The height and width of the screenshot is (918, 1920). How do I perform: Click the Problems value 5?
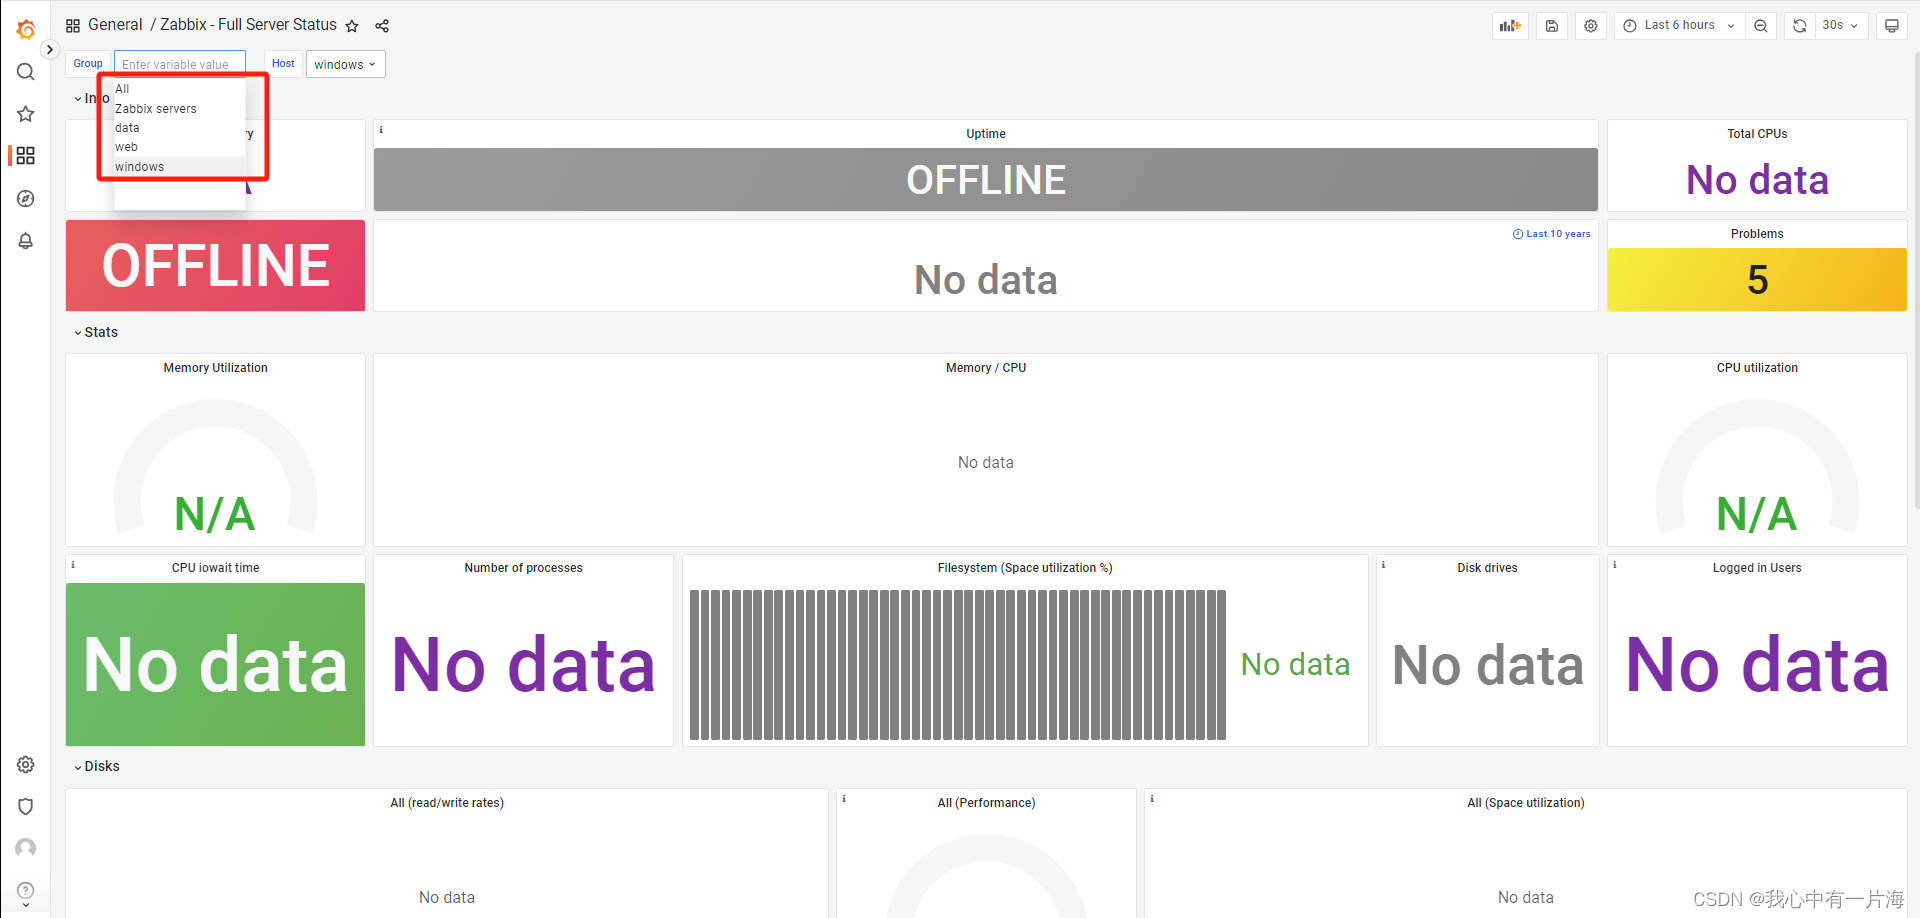pos(1757,280)
